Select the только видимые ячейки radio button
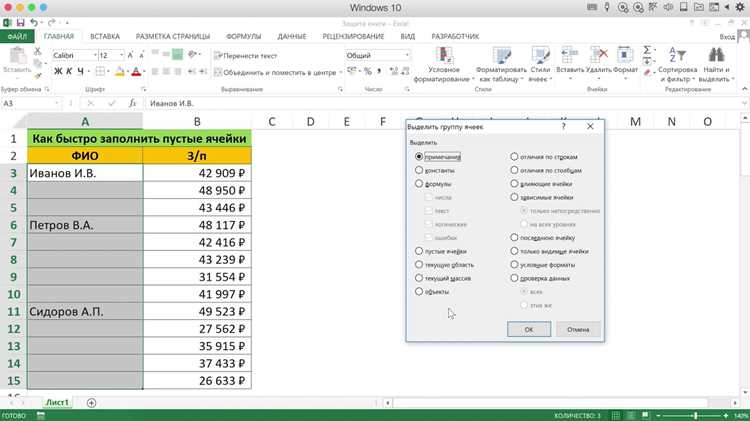 coord(514,251)
